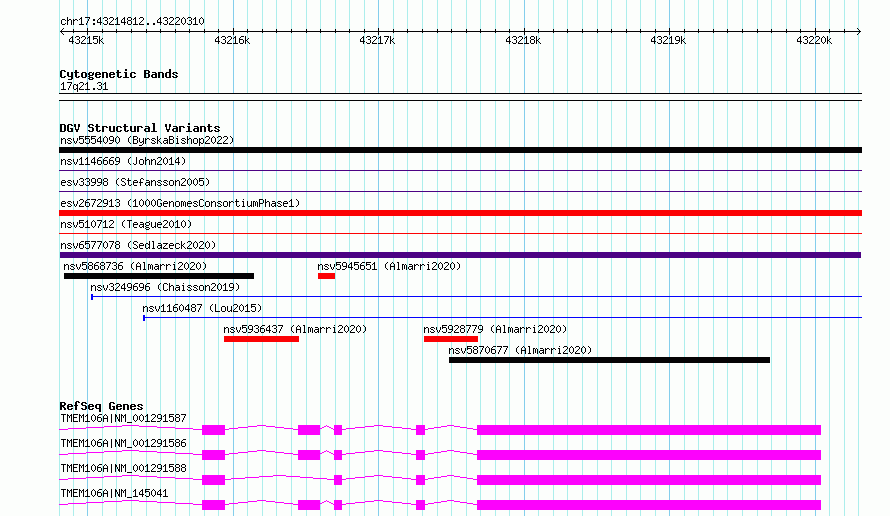Screen dimensions: 890x516
Task: Click the TMEM106A|NM_001291587 transcript label
Action: point(123,418)
